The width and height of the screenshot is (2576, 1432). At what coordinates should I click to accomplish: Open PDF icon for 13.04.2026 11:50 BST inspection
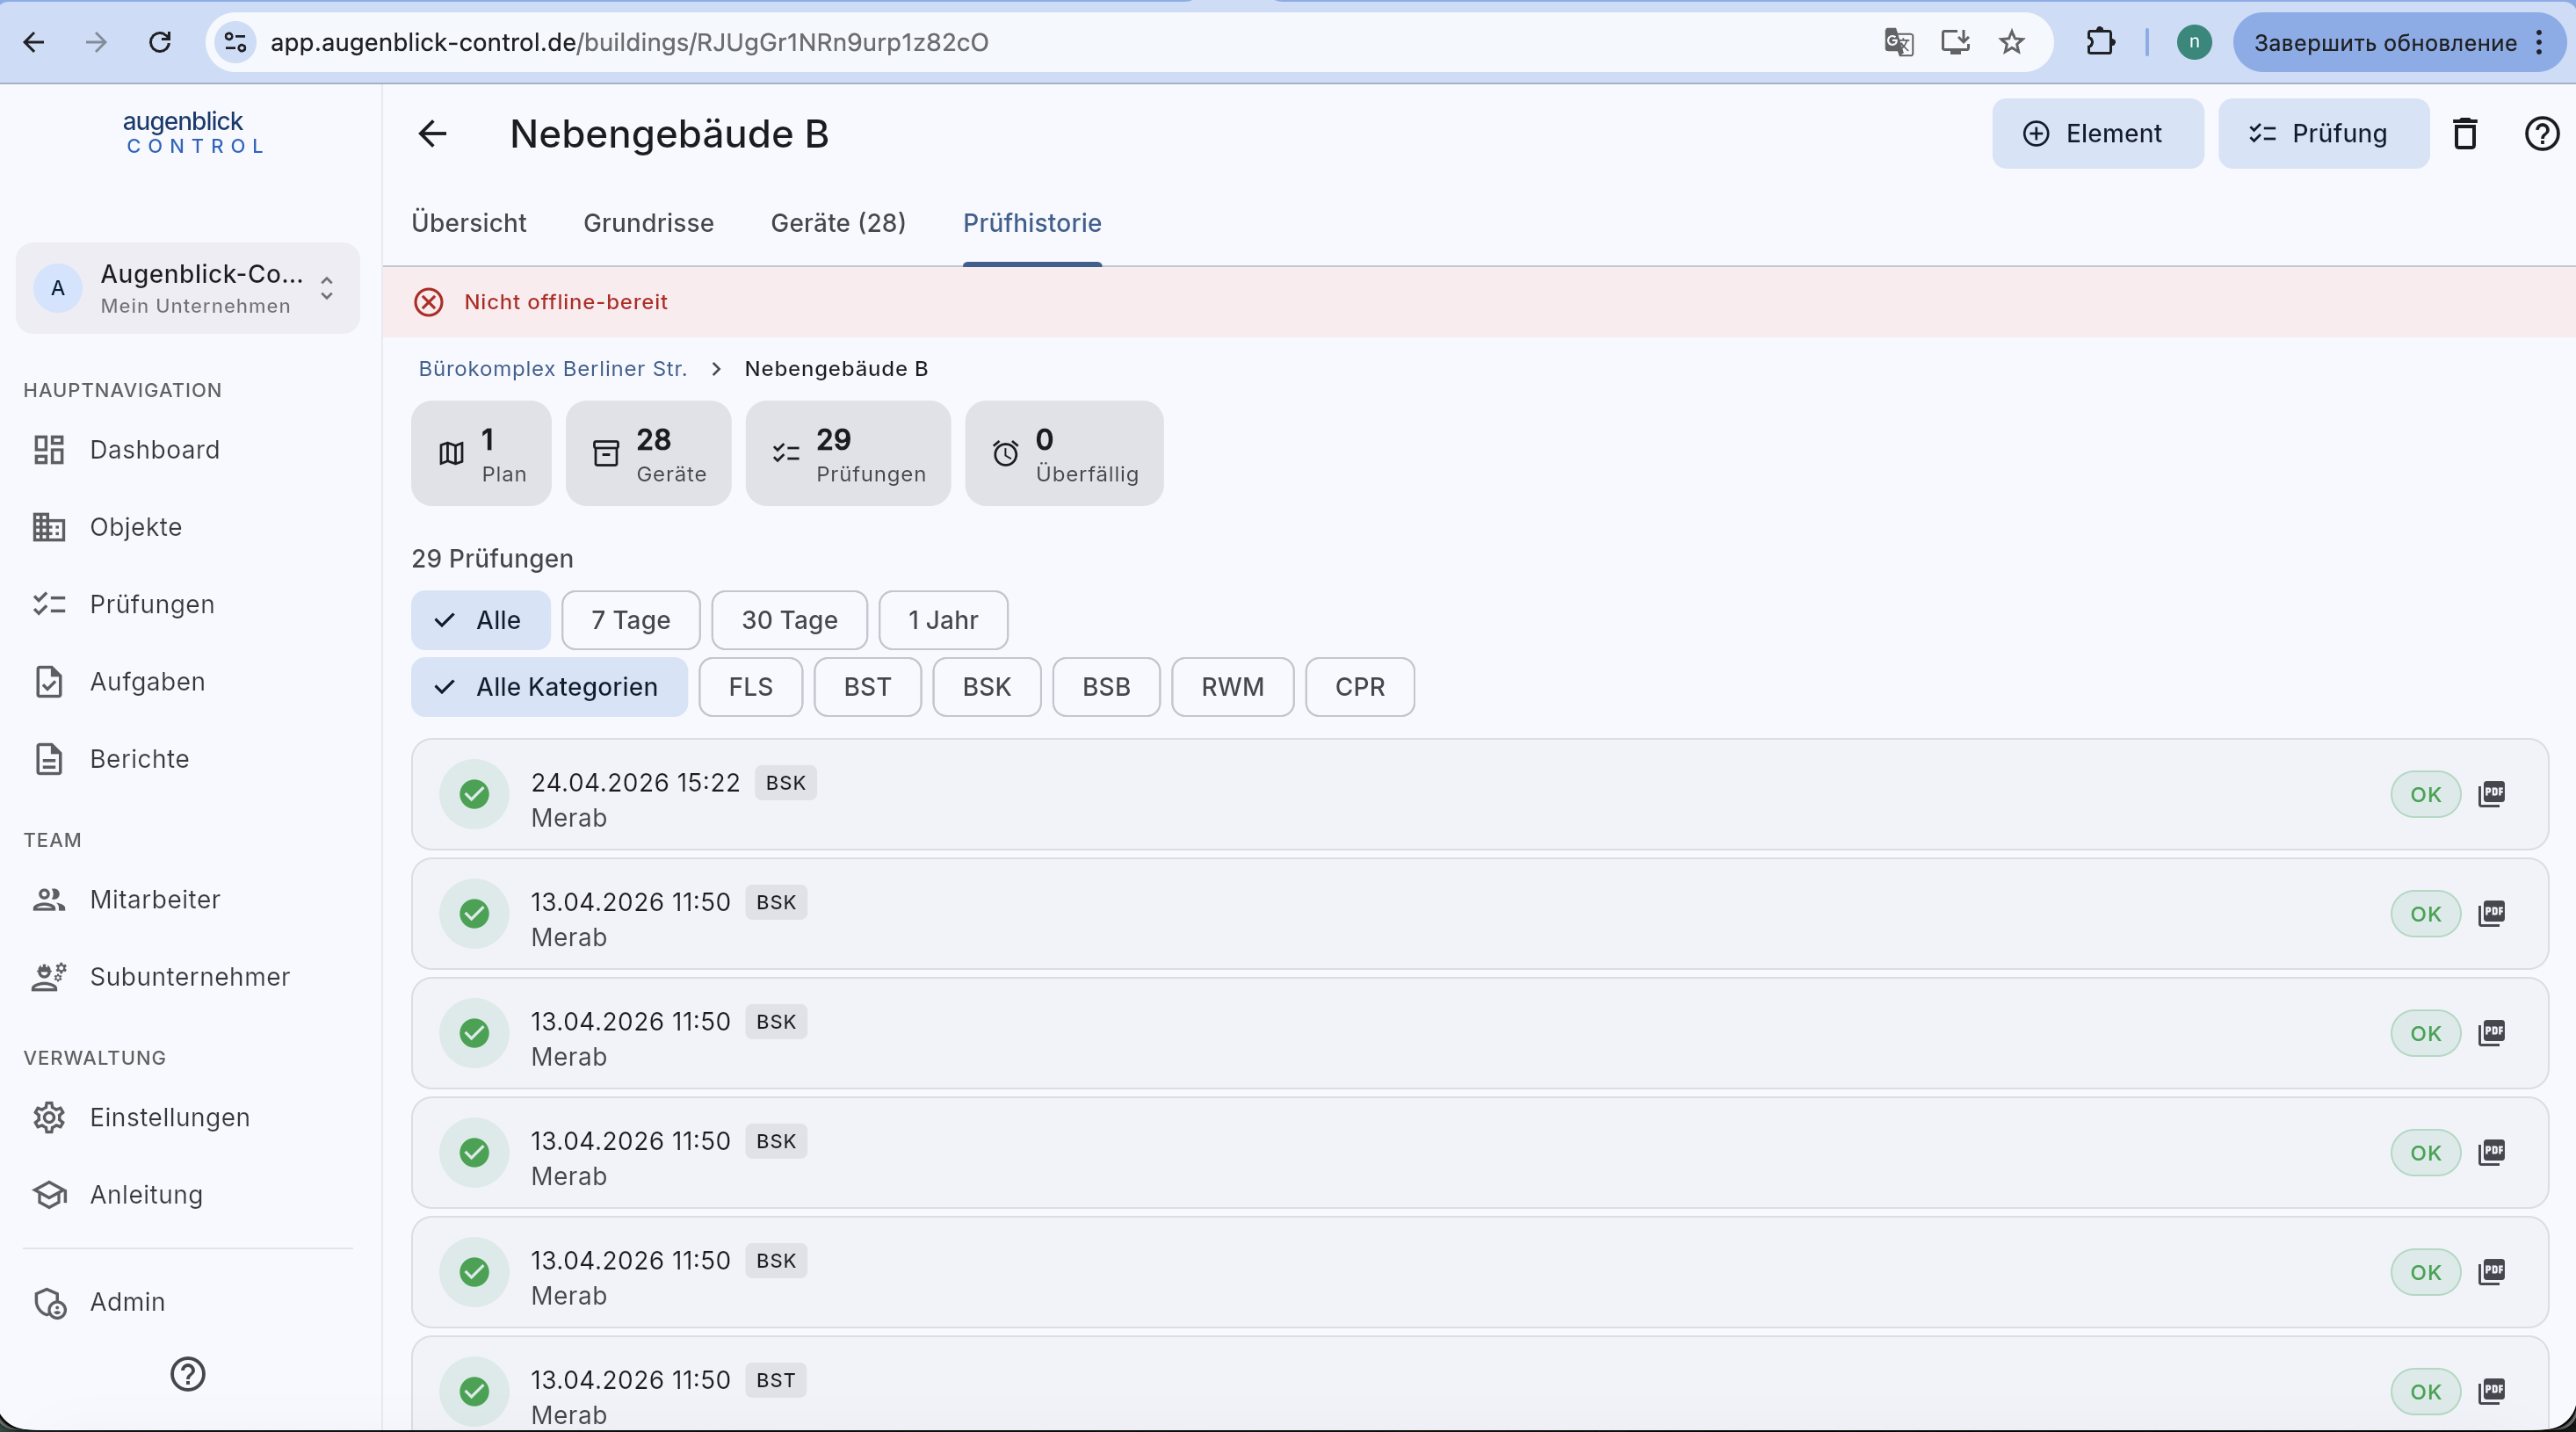[x=2492, y=1391]
